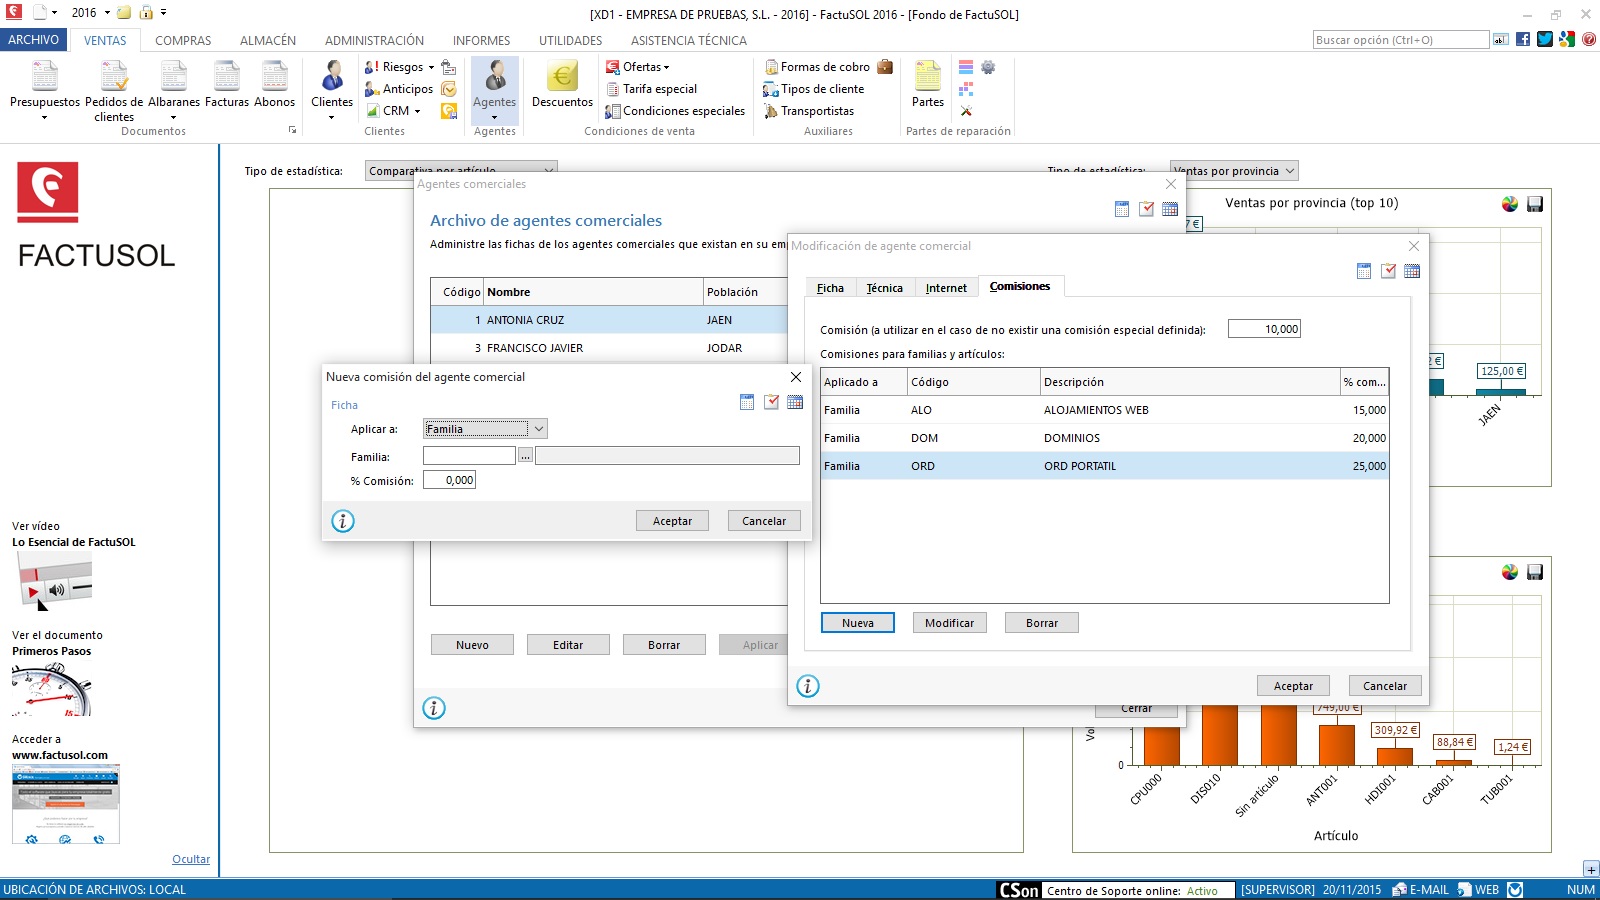Click Aceptar in Nueva comisión dialog
1600x900 pixels.
coord(672,521)
